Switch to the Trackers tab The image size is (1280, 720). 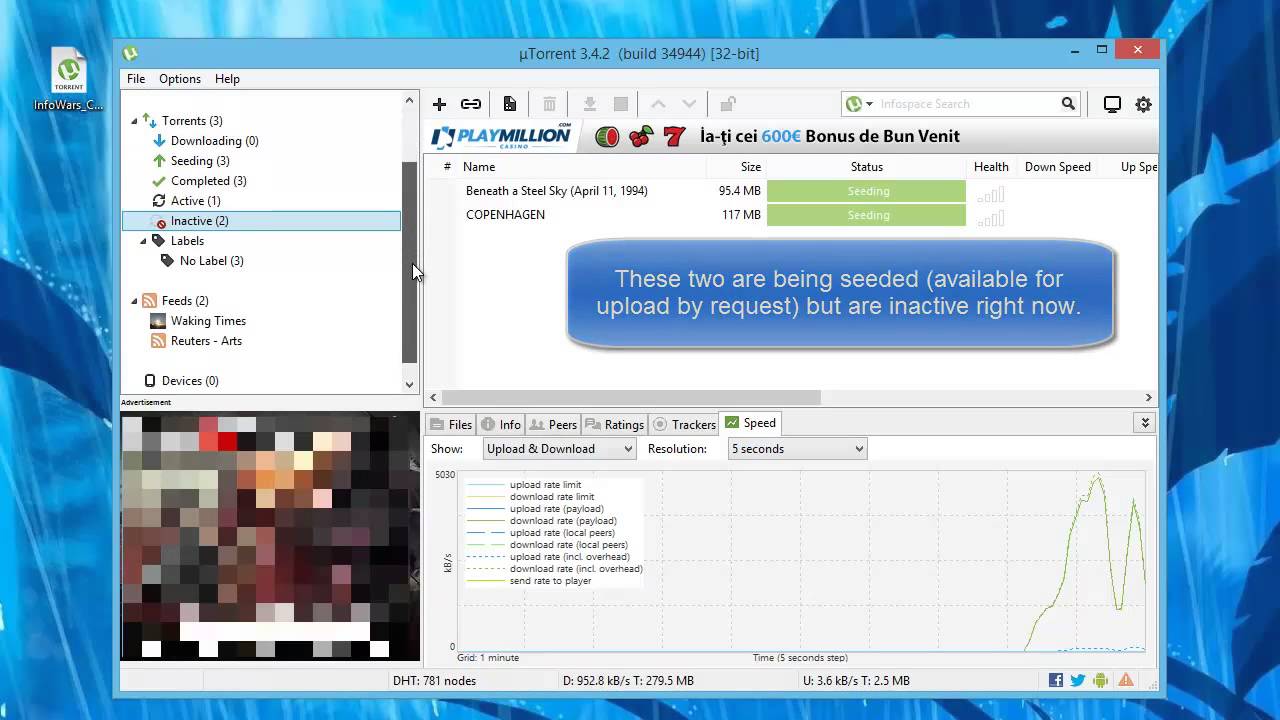684,424
